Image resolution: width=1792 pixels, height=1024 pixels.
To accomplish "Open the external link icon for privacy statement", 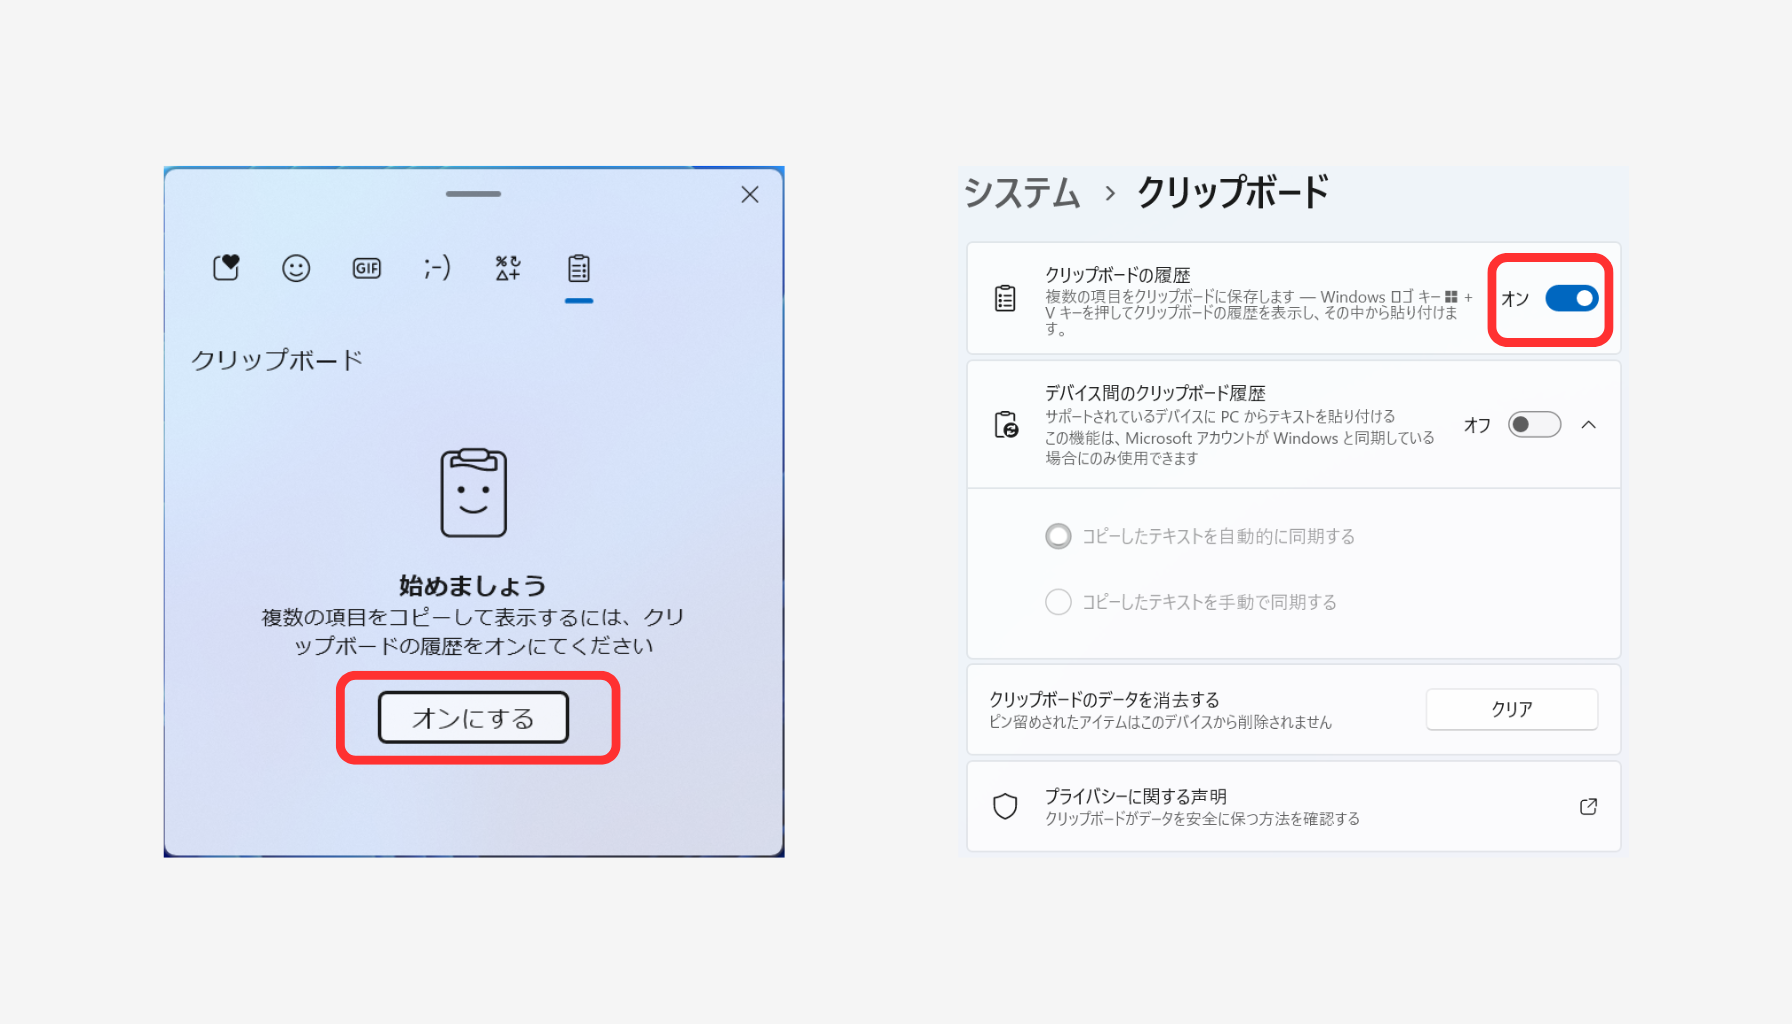I will pyautogui.click(x=1588, y=807).
